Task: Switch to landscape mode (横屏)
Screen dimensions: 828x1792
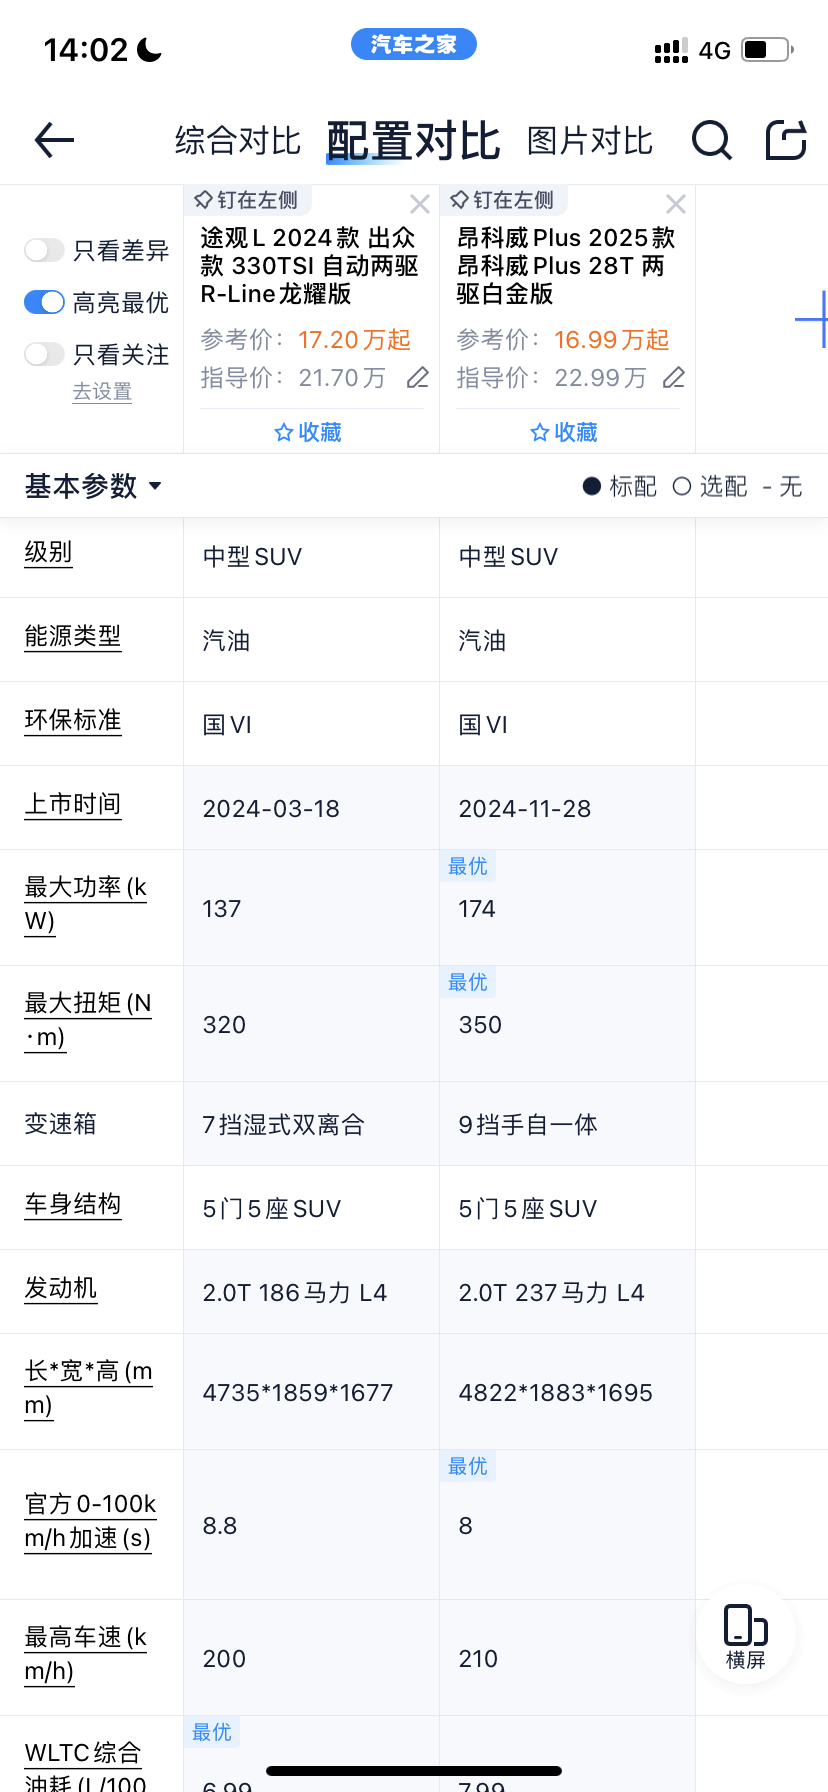Action: point(745,1636)
